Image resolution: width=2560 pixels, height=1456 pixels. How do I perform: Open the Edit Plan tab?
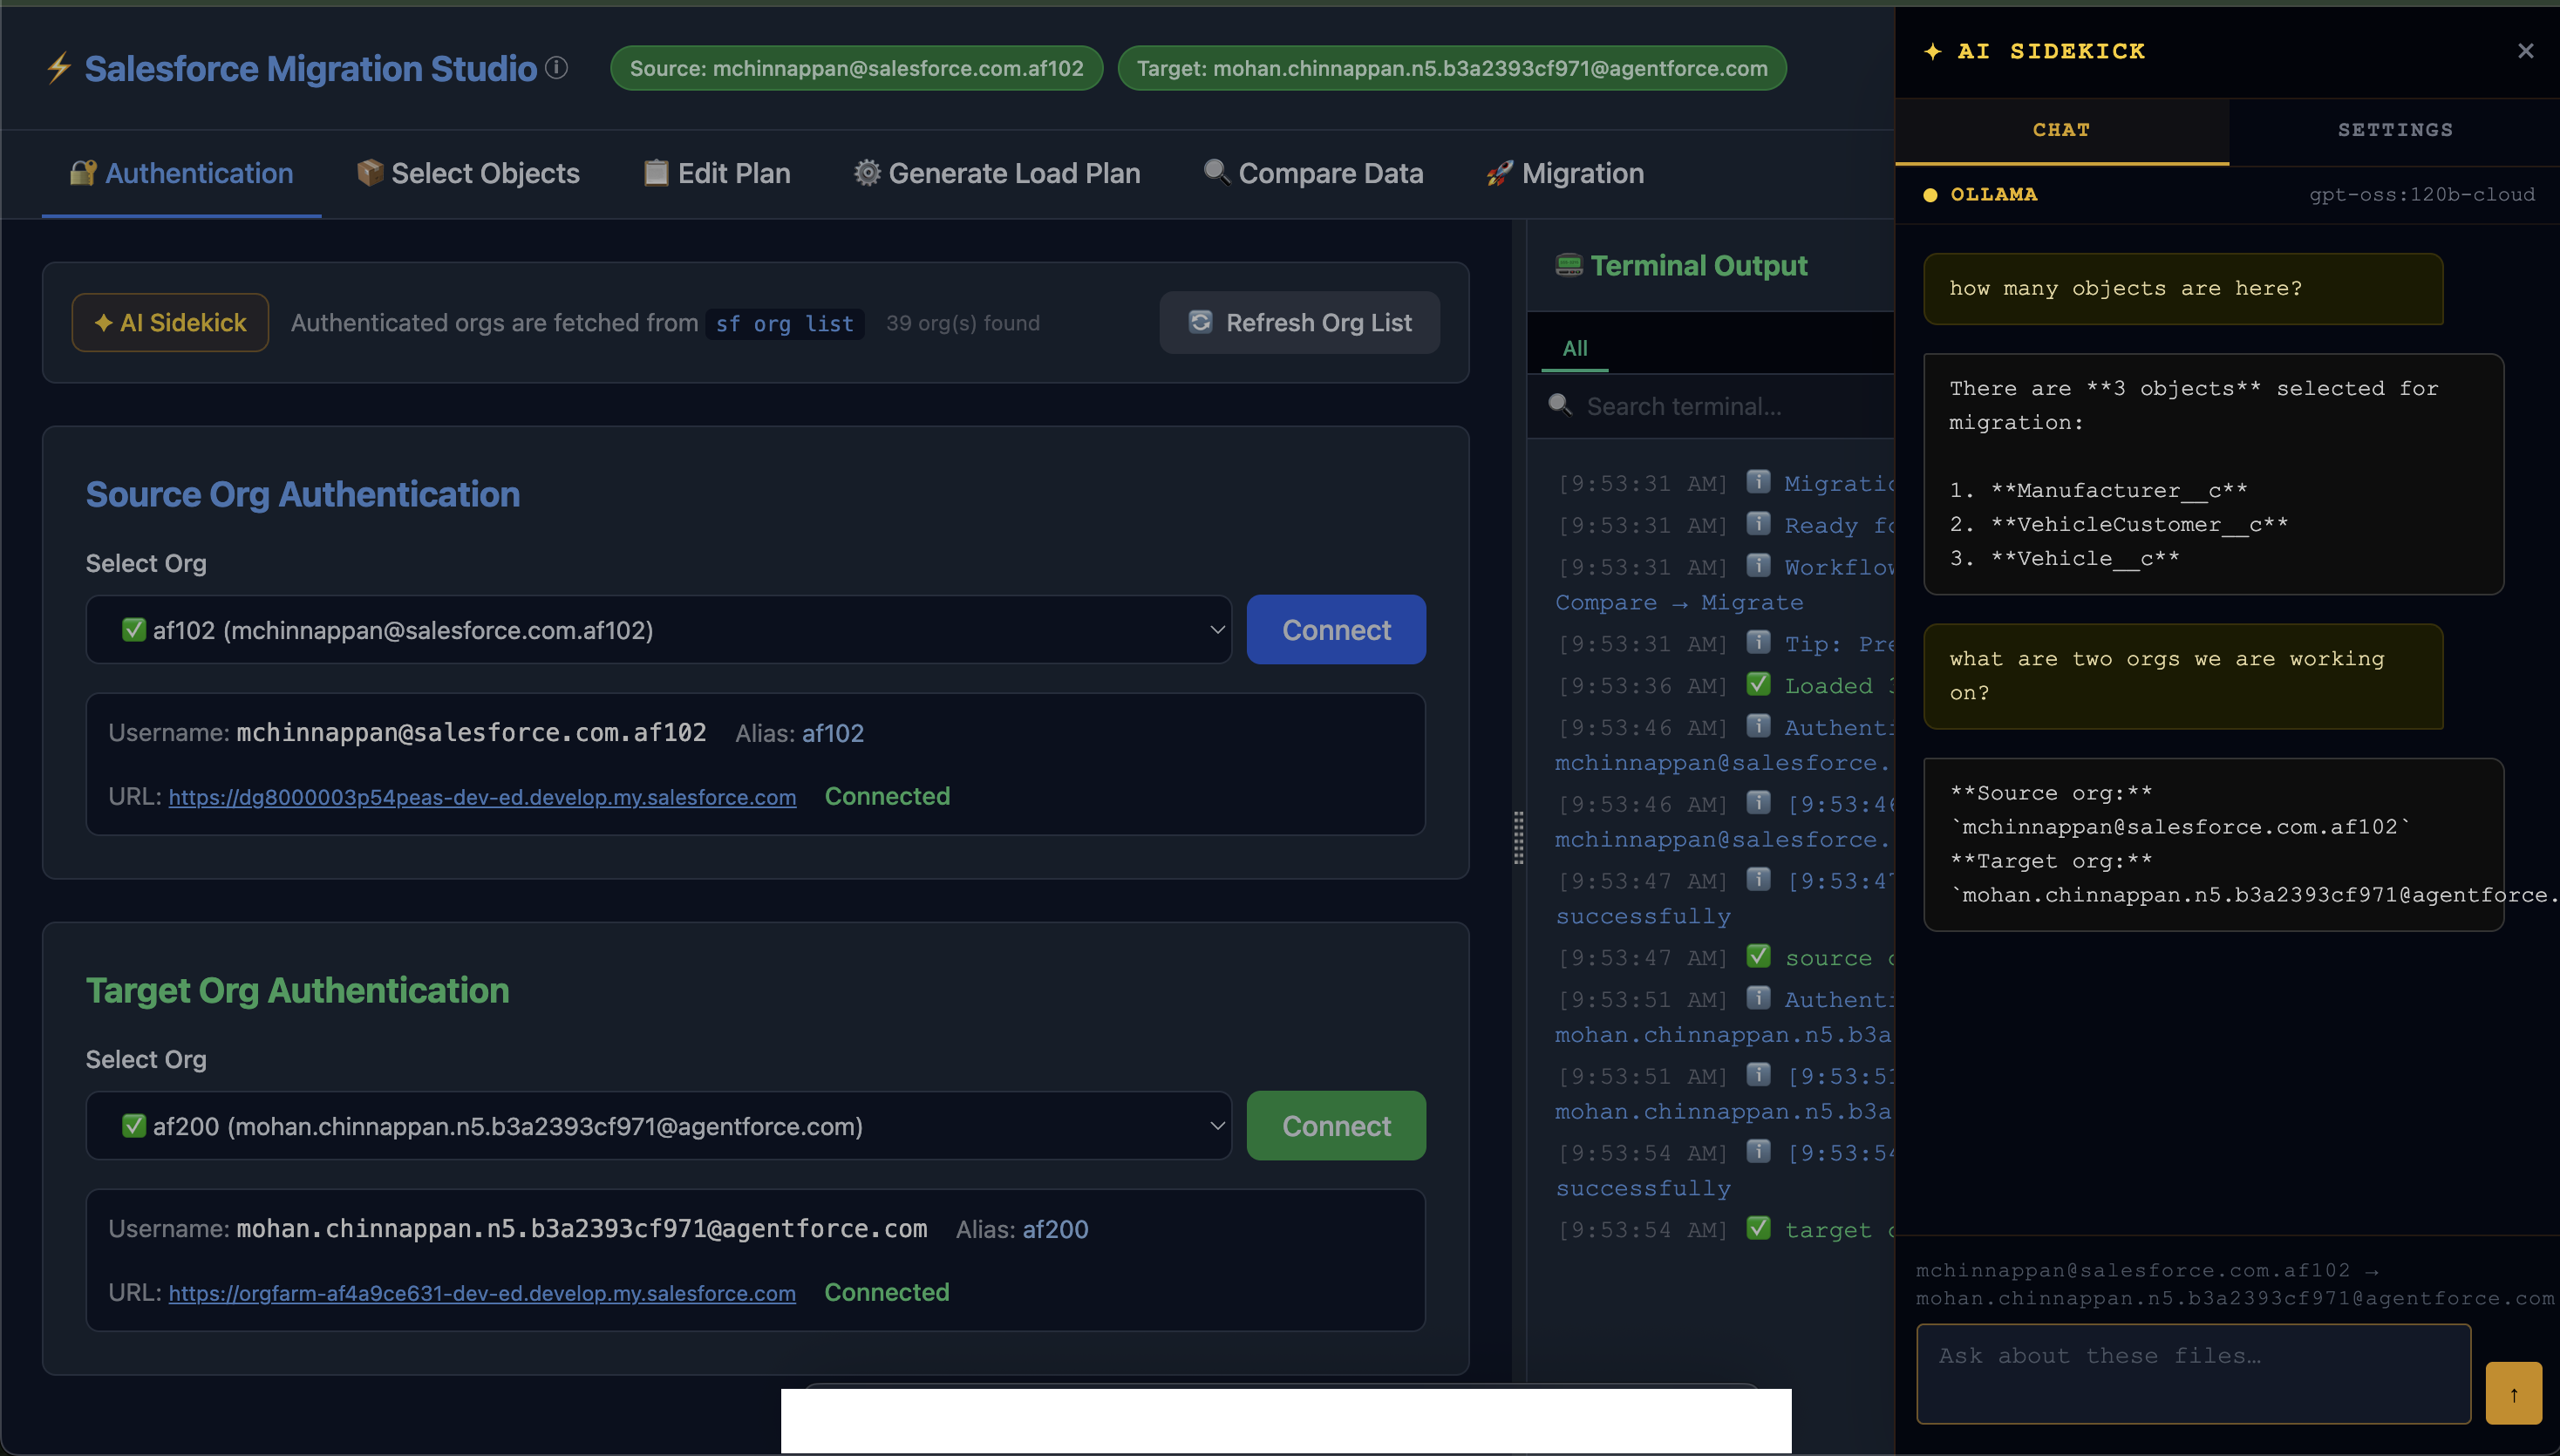pos(717,173)
